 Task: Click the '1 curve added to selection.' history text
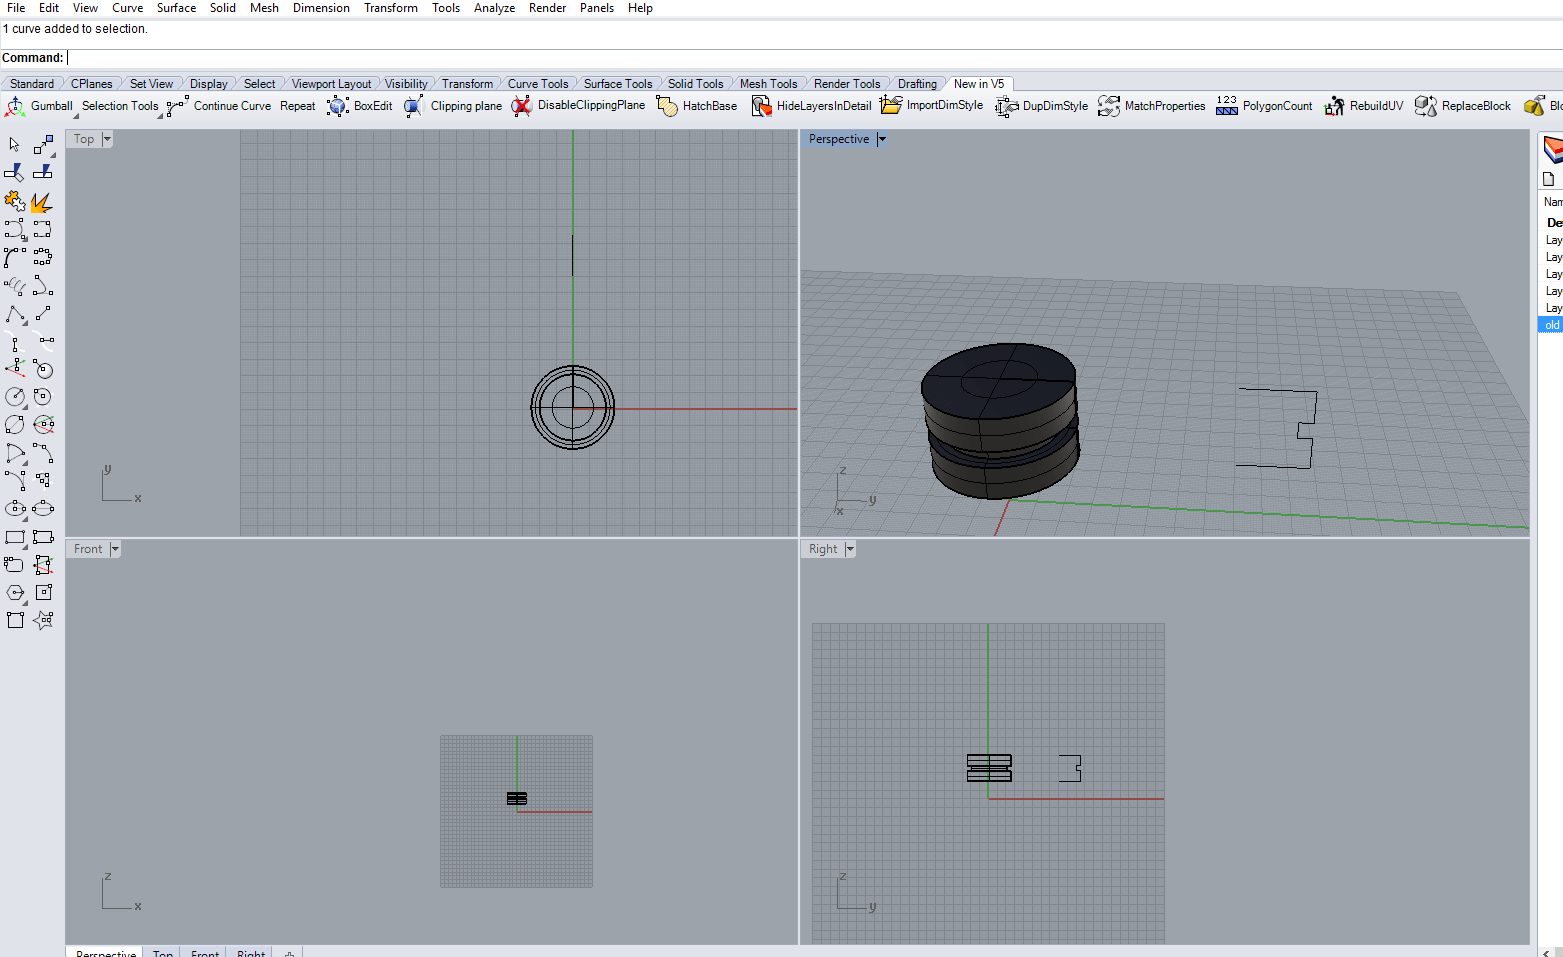(75, 29)
